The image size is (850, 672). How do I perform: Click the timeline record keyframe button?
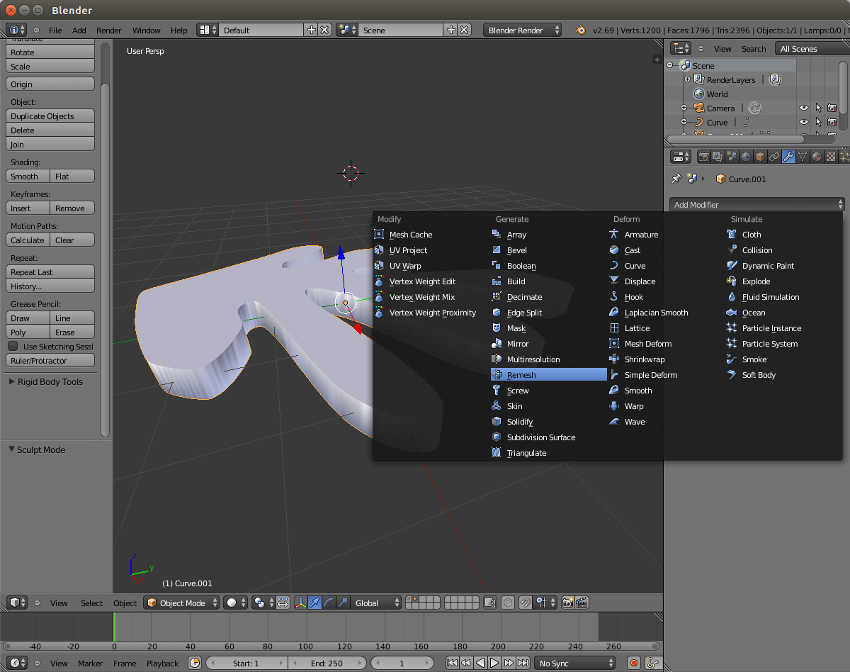(x=633, y=663)
